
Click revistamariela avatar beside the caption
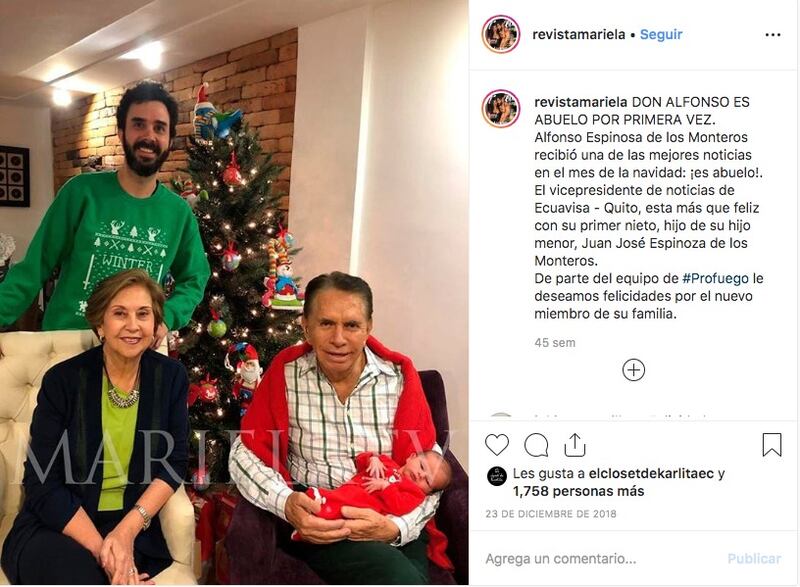click(x=501, y=109)
